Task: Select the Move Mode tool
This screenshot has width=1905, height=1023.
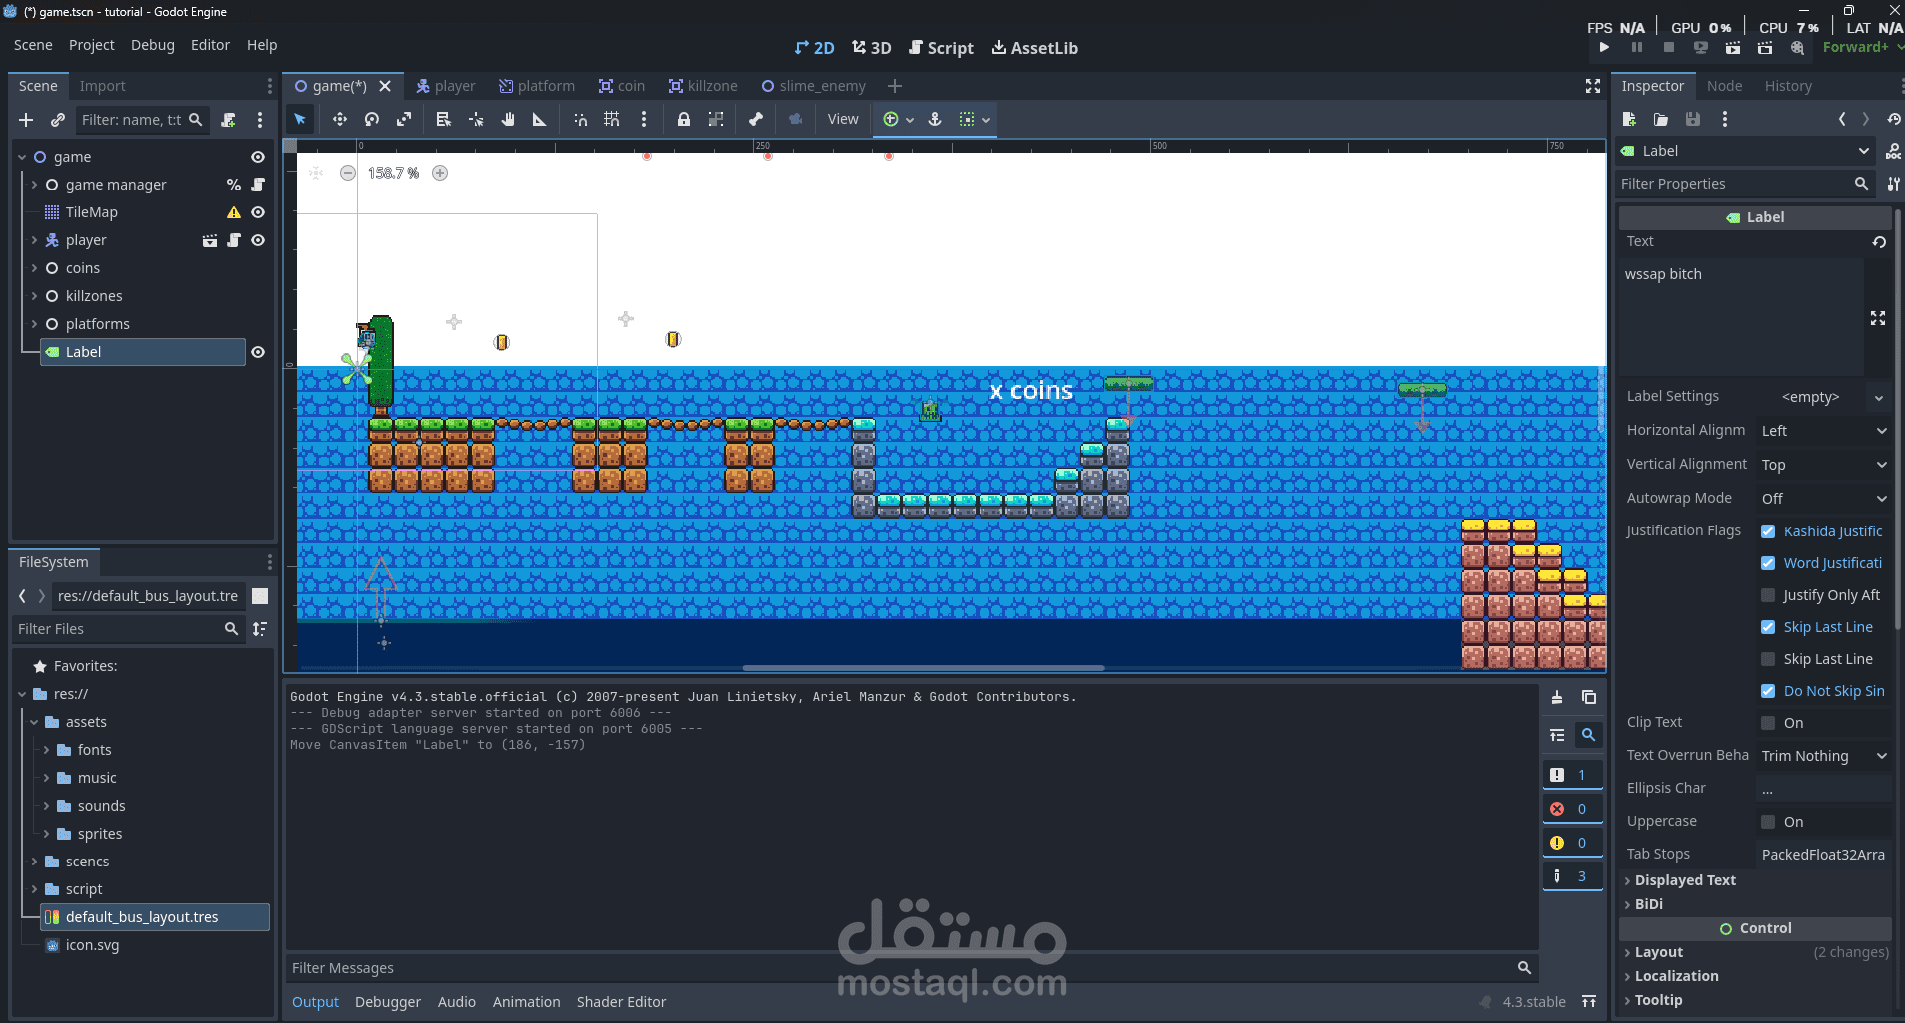Action: [340, 119]
